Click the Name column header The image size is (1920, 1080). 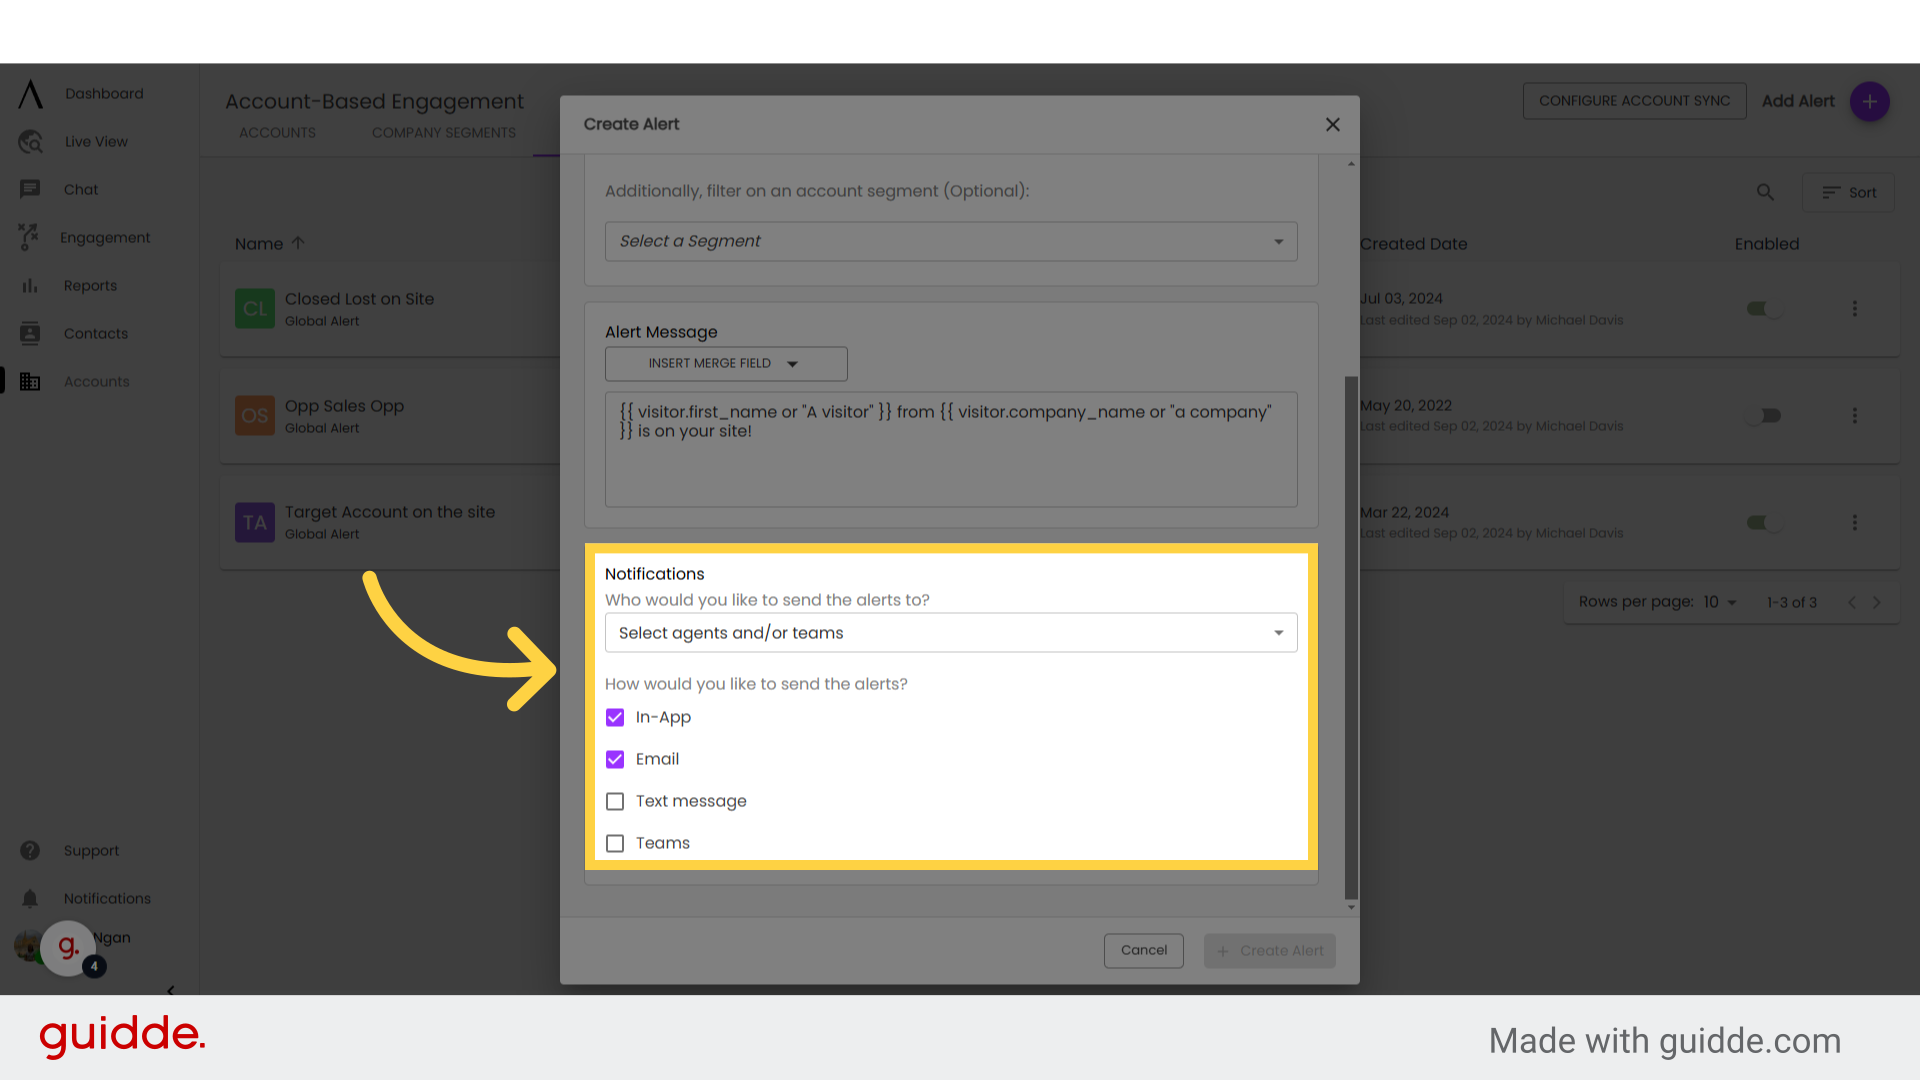(x=259, y=243)
